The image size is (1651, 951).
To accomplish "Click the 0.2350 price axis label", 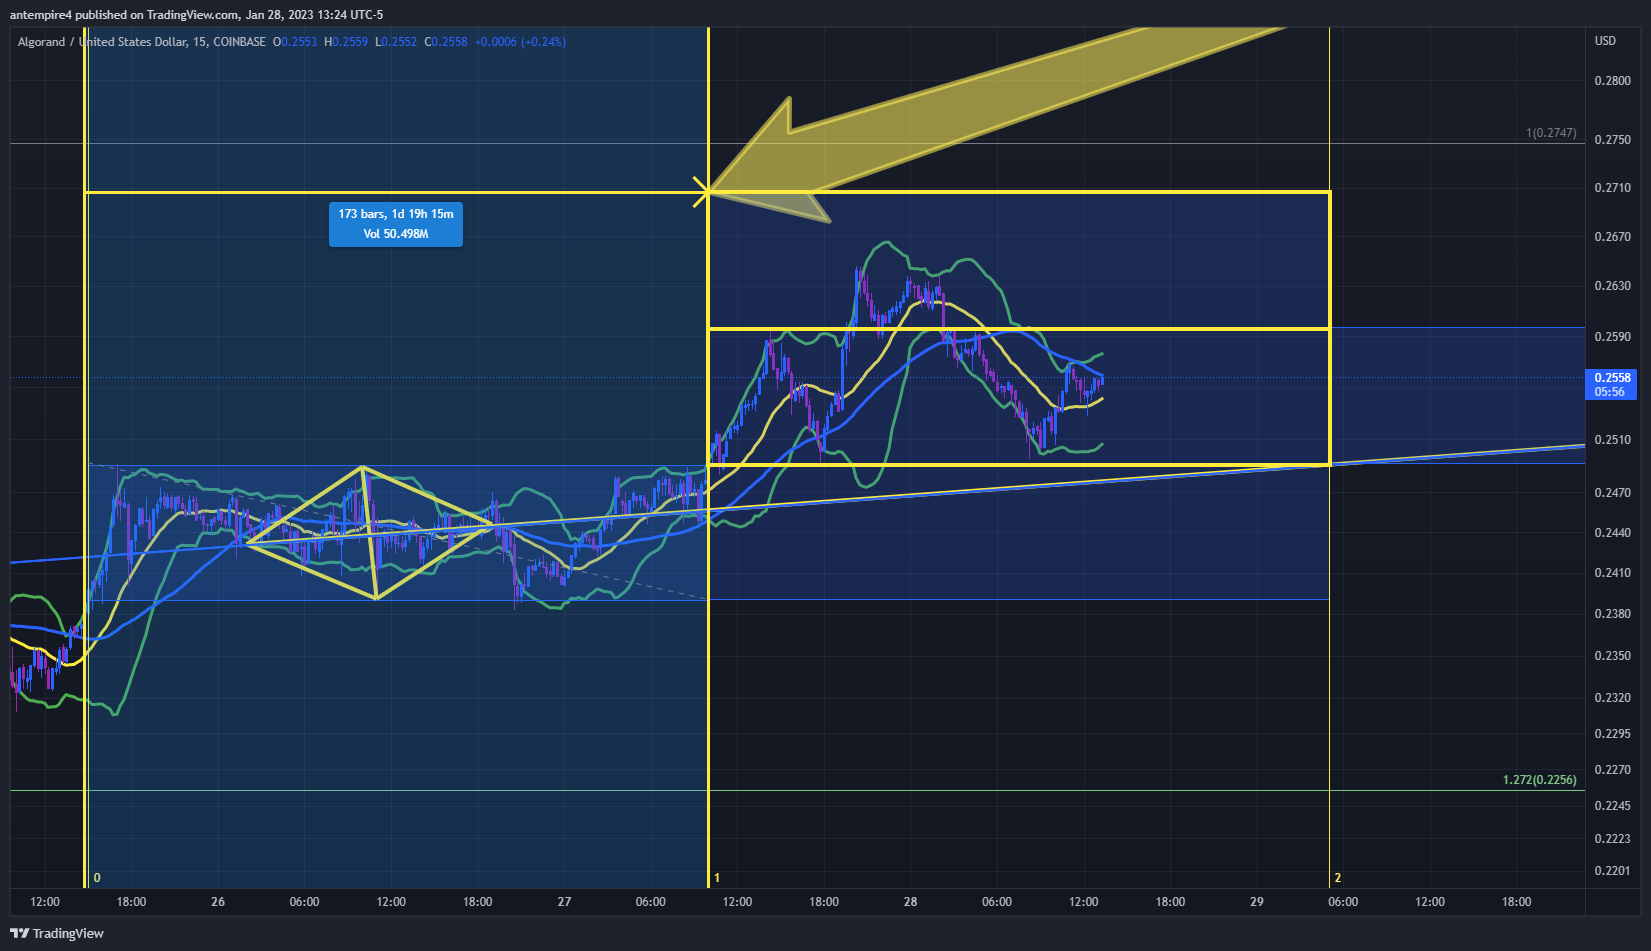I will (1612, 656).
